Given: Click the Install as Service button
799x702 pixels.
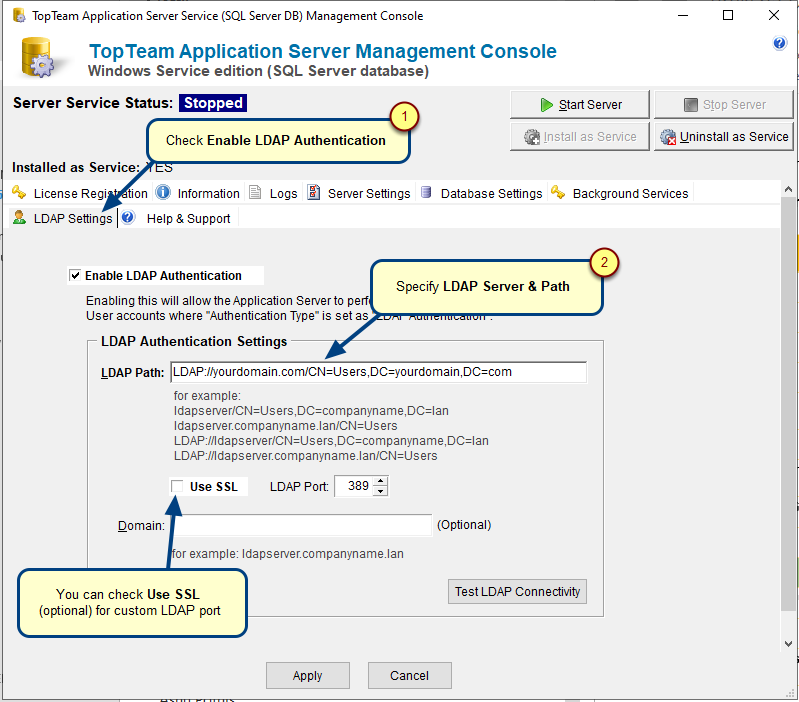Looking at the screenshot, I should click(580, 137).
